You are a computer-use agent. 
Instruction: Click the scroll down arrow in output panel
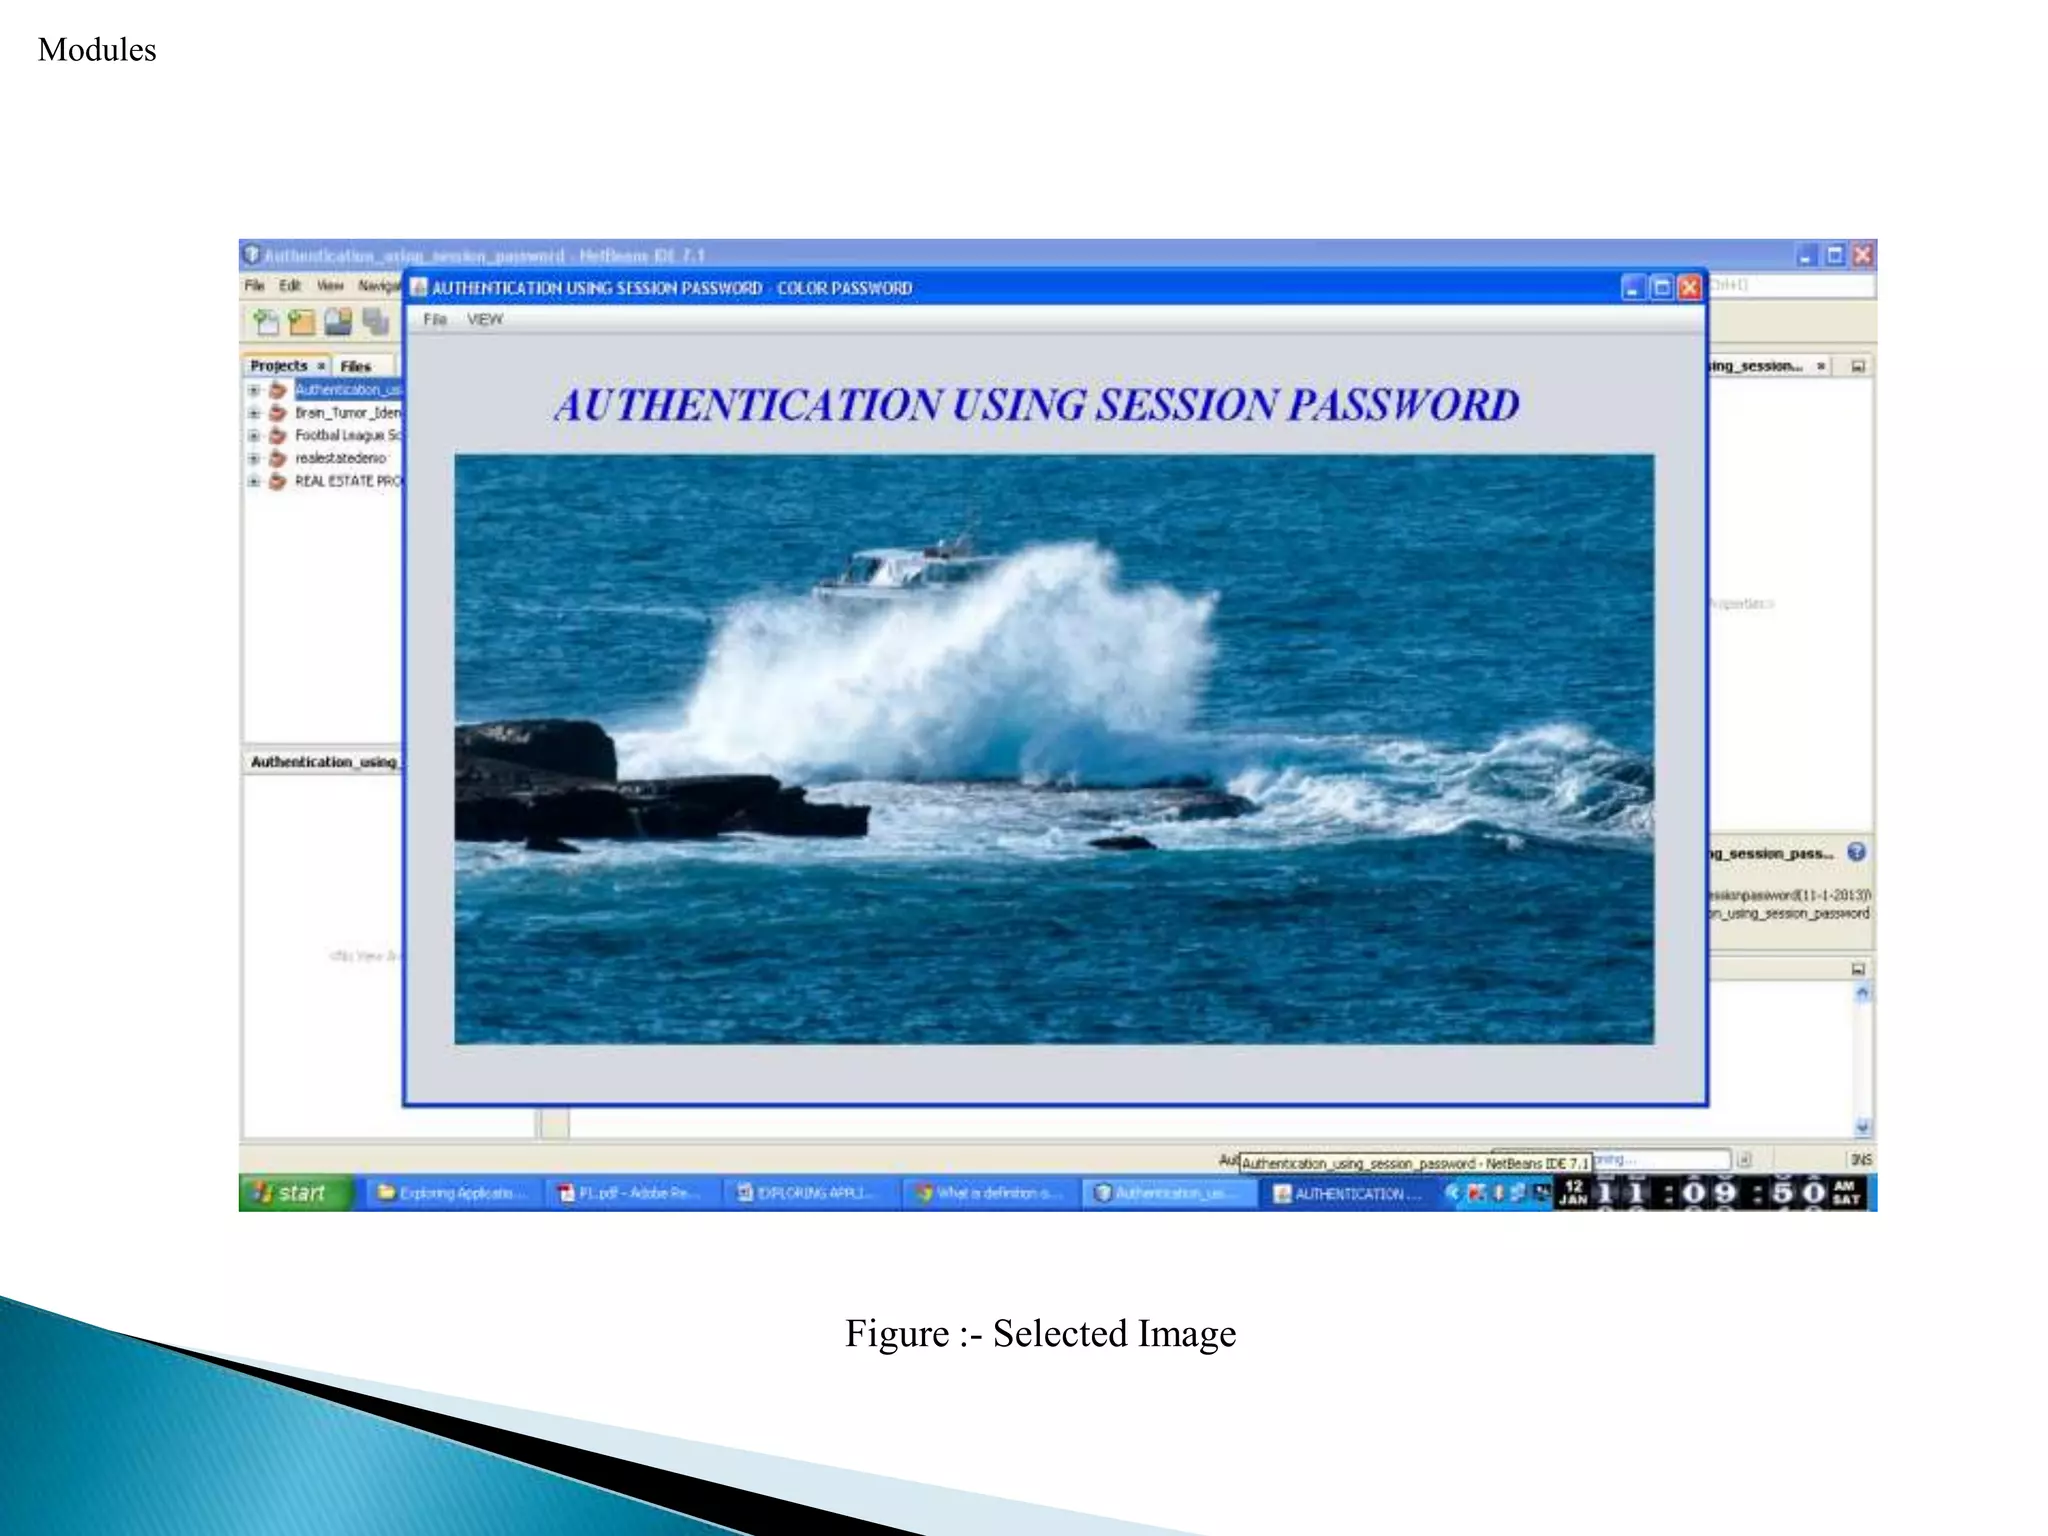pyautogui.click(x=1862, y=1126)
